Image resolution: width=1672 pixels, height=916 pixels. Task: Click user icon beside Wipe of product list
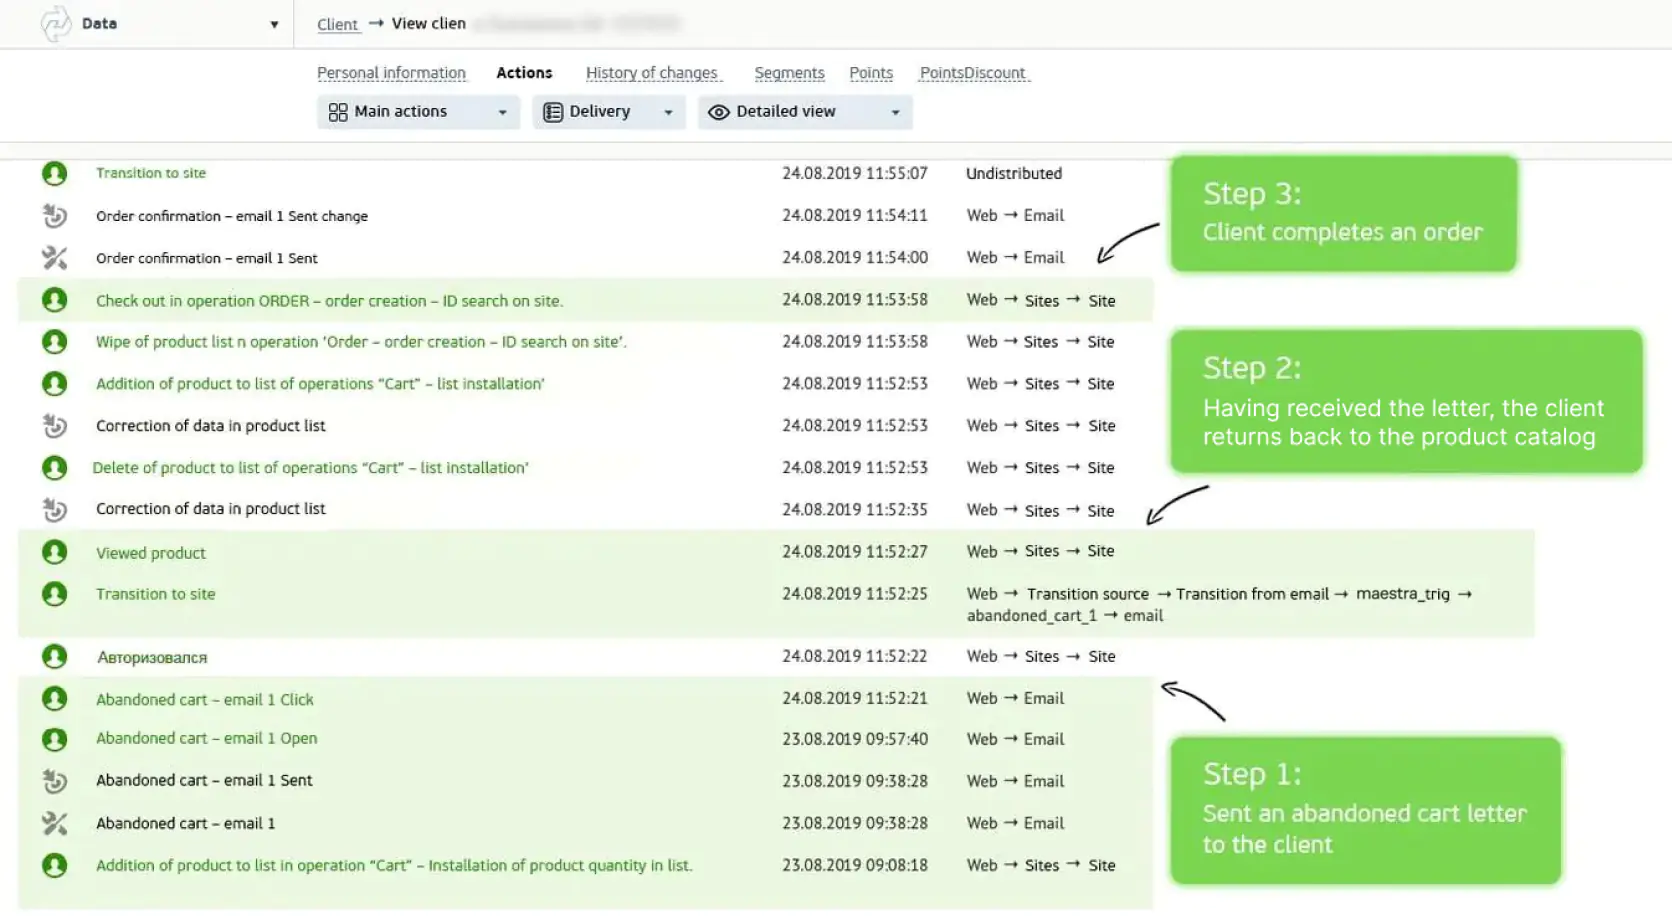click(54, 342)
